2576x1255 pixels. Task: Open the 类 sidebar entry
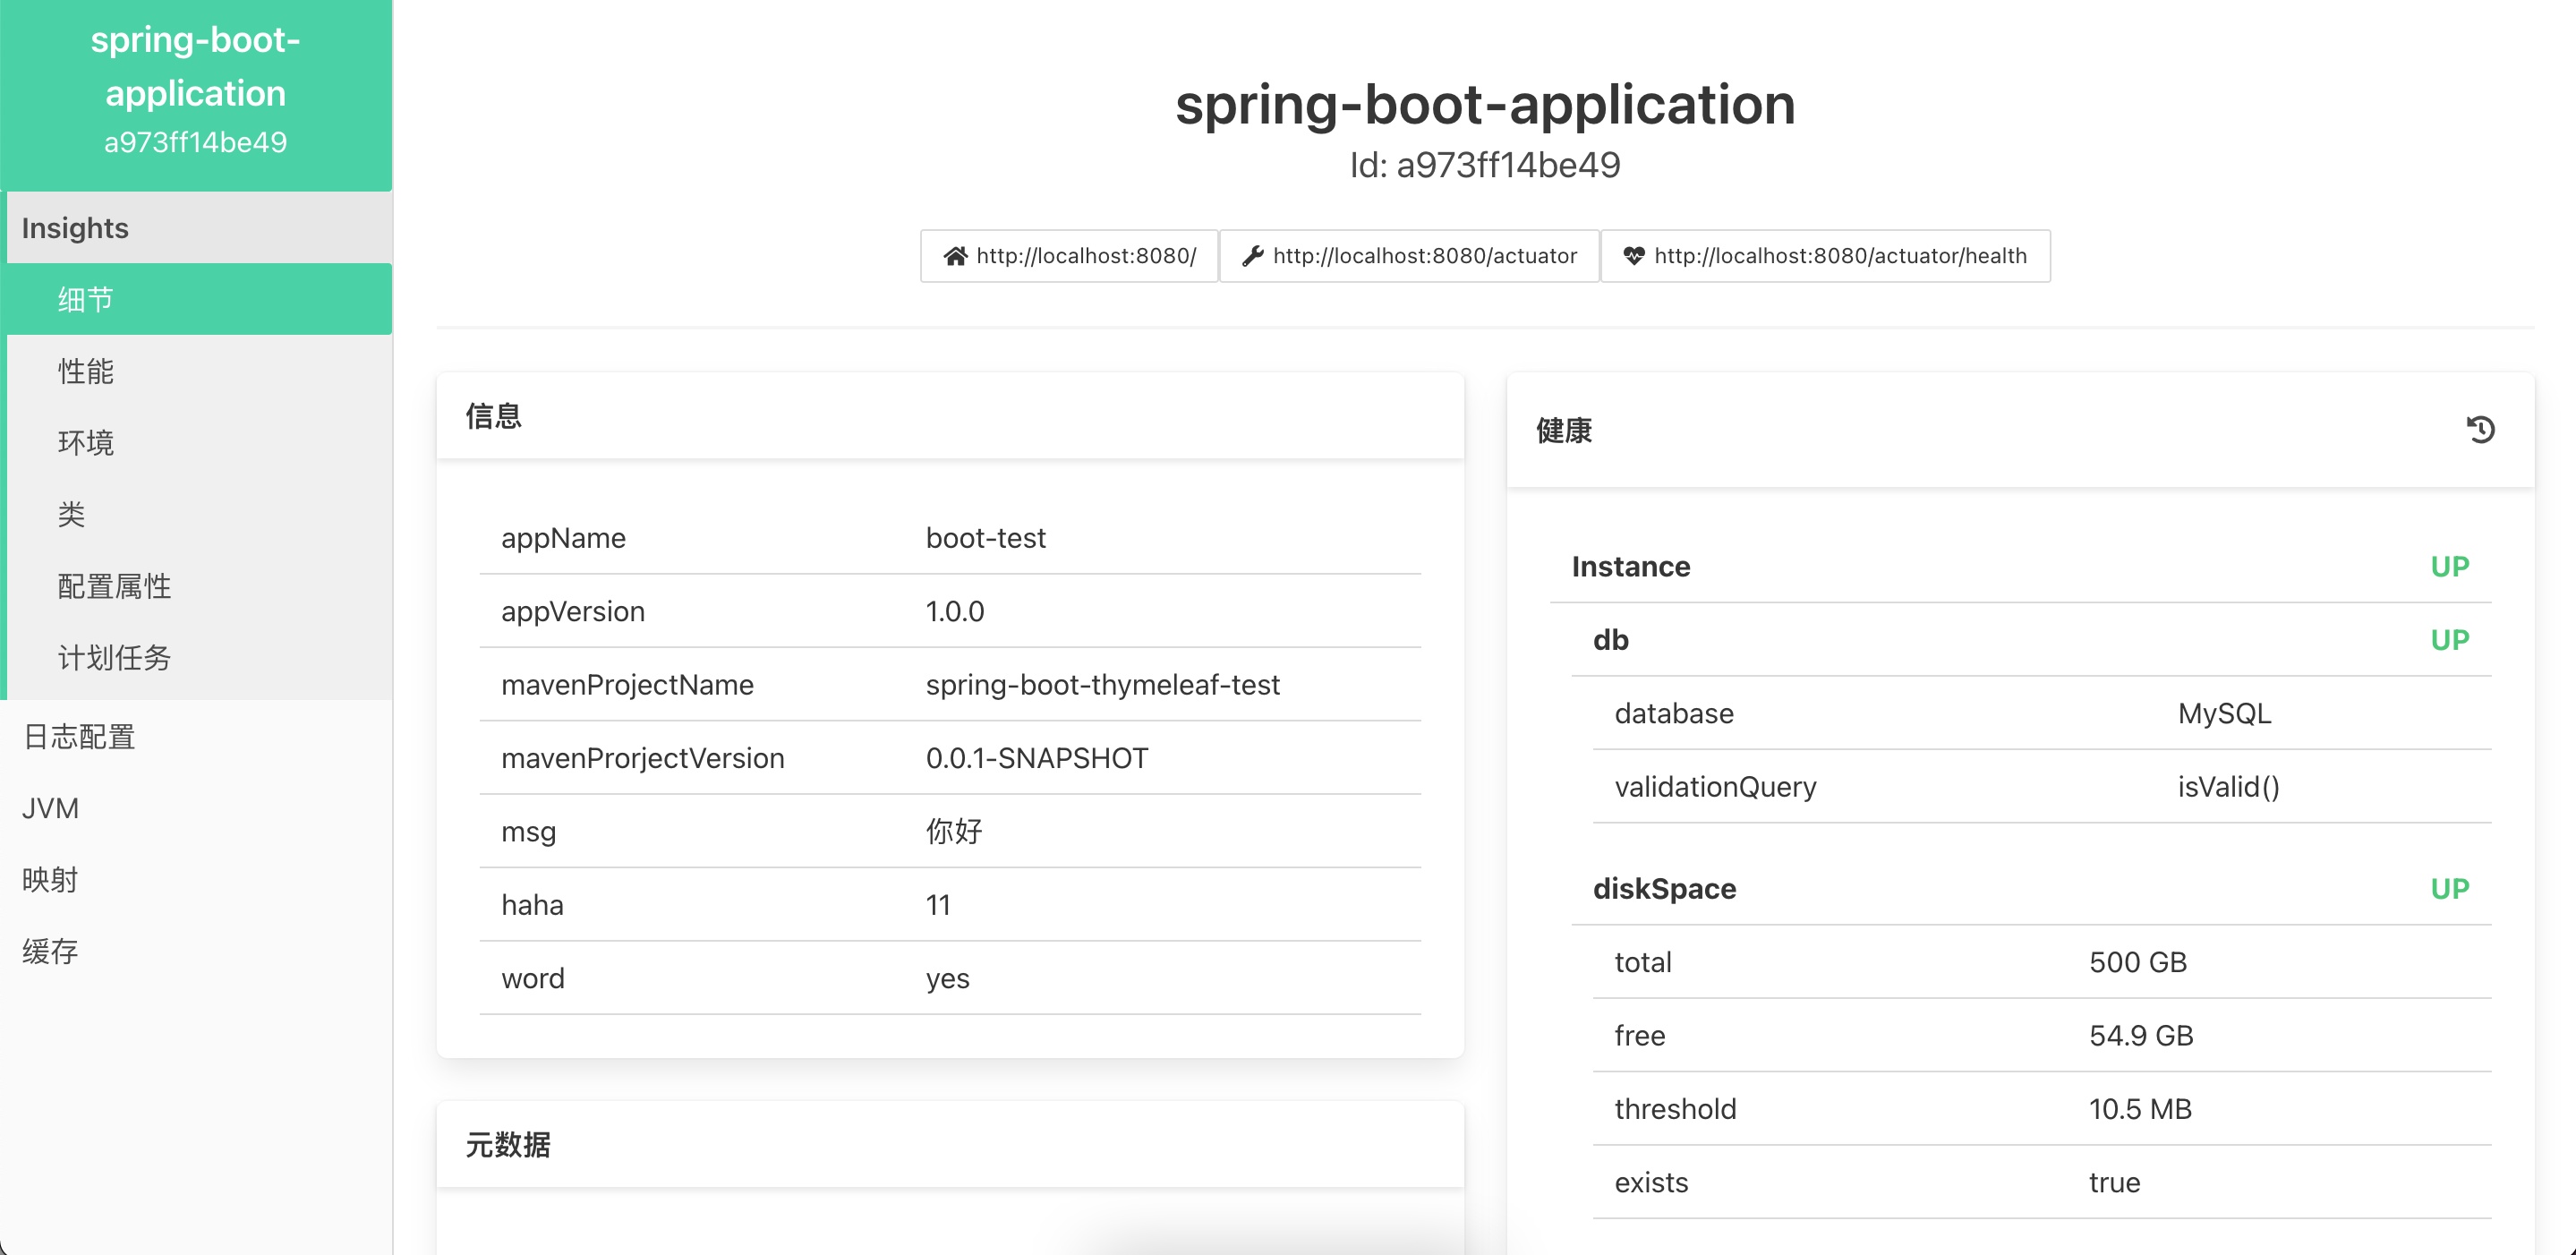tap(71, 514)
